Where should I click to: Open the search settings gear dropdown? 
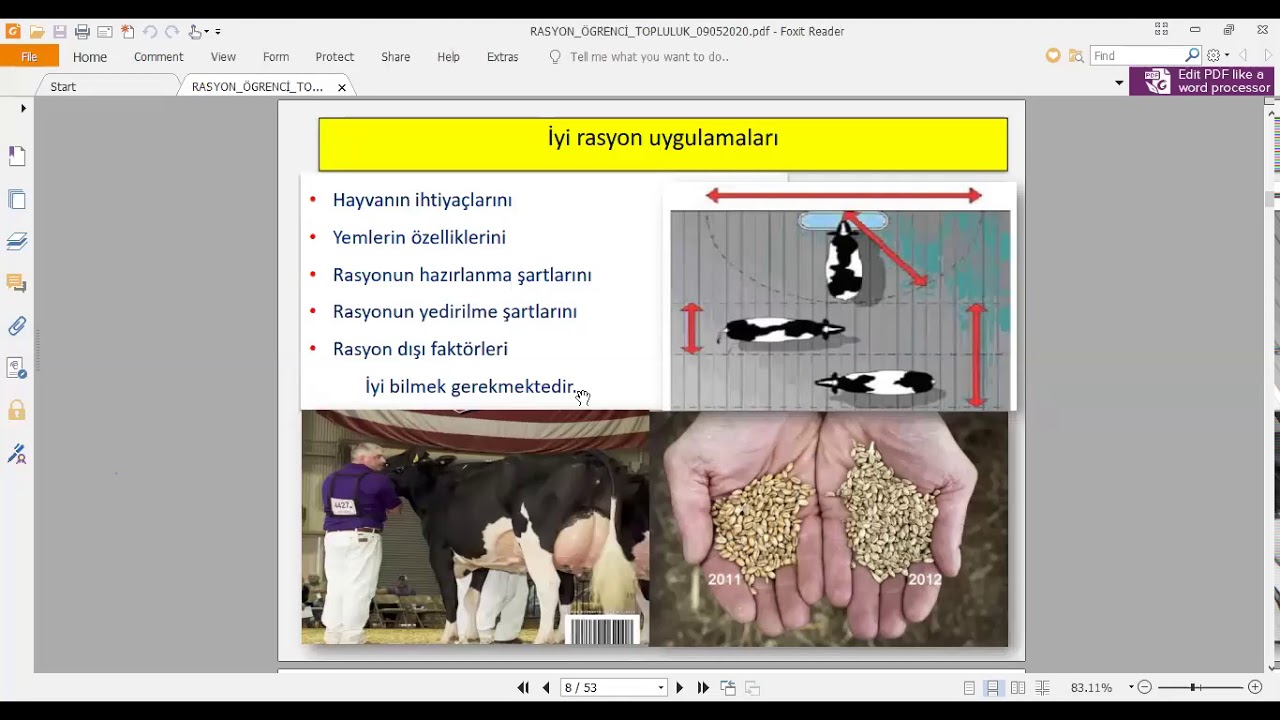[x=1217, y=56]
